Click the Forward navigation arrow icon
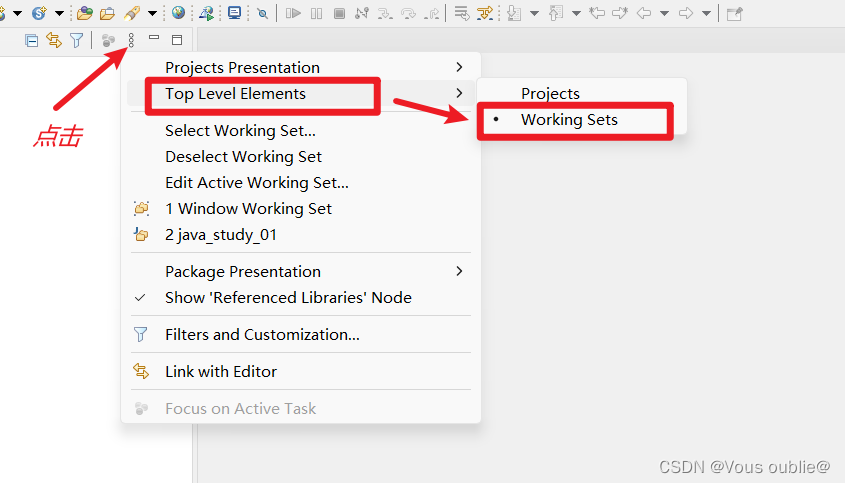This screenshot has height=483, width=845. pos(685,13)
